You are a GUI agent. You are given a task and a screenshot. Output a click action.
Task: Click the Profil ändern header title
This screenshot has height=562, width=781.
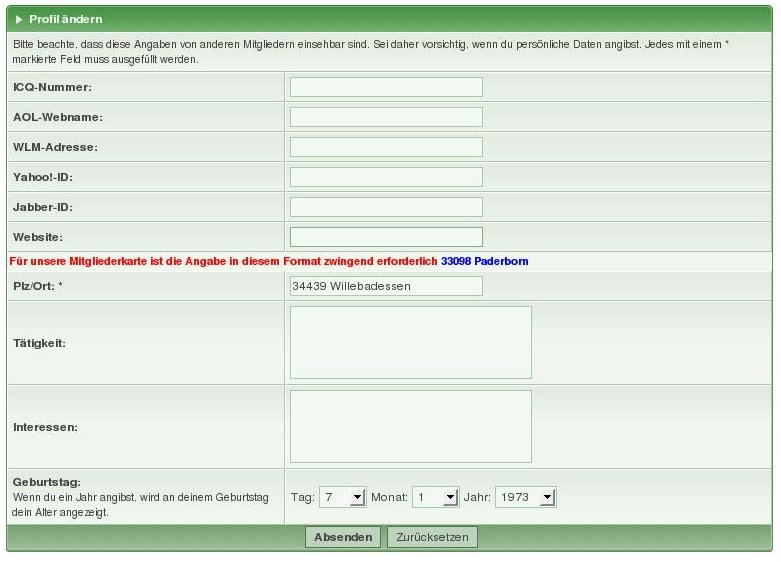[65, 19]
